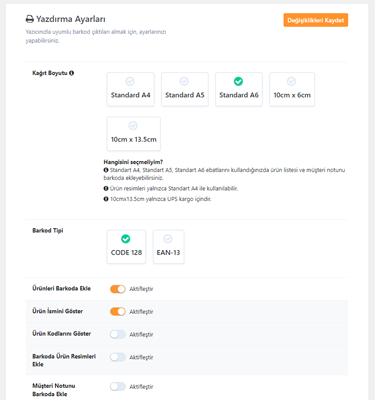The image size is (375, 400).
Task: Click the check circle icon in 10cm x 6cm card
Action: 291,81
